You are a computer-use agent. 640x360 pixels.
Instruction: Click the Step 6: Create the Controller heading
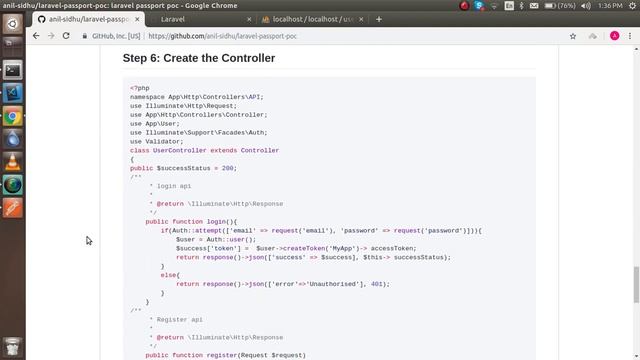click(199, 58)
